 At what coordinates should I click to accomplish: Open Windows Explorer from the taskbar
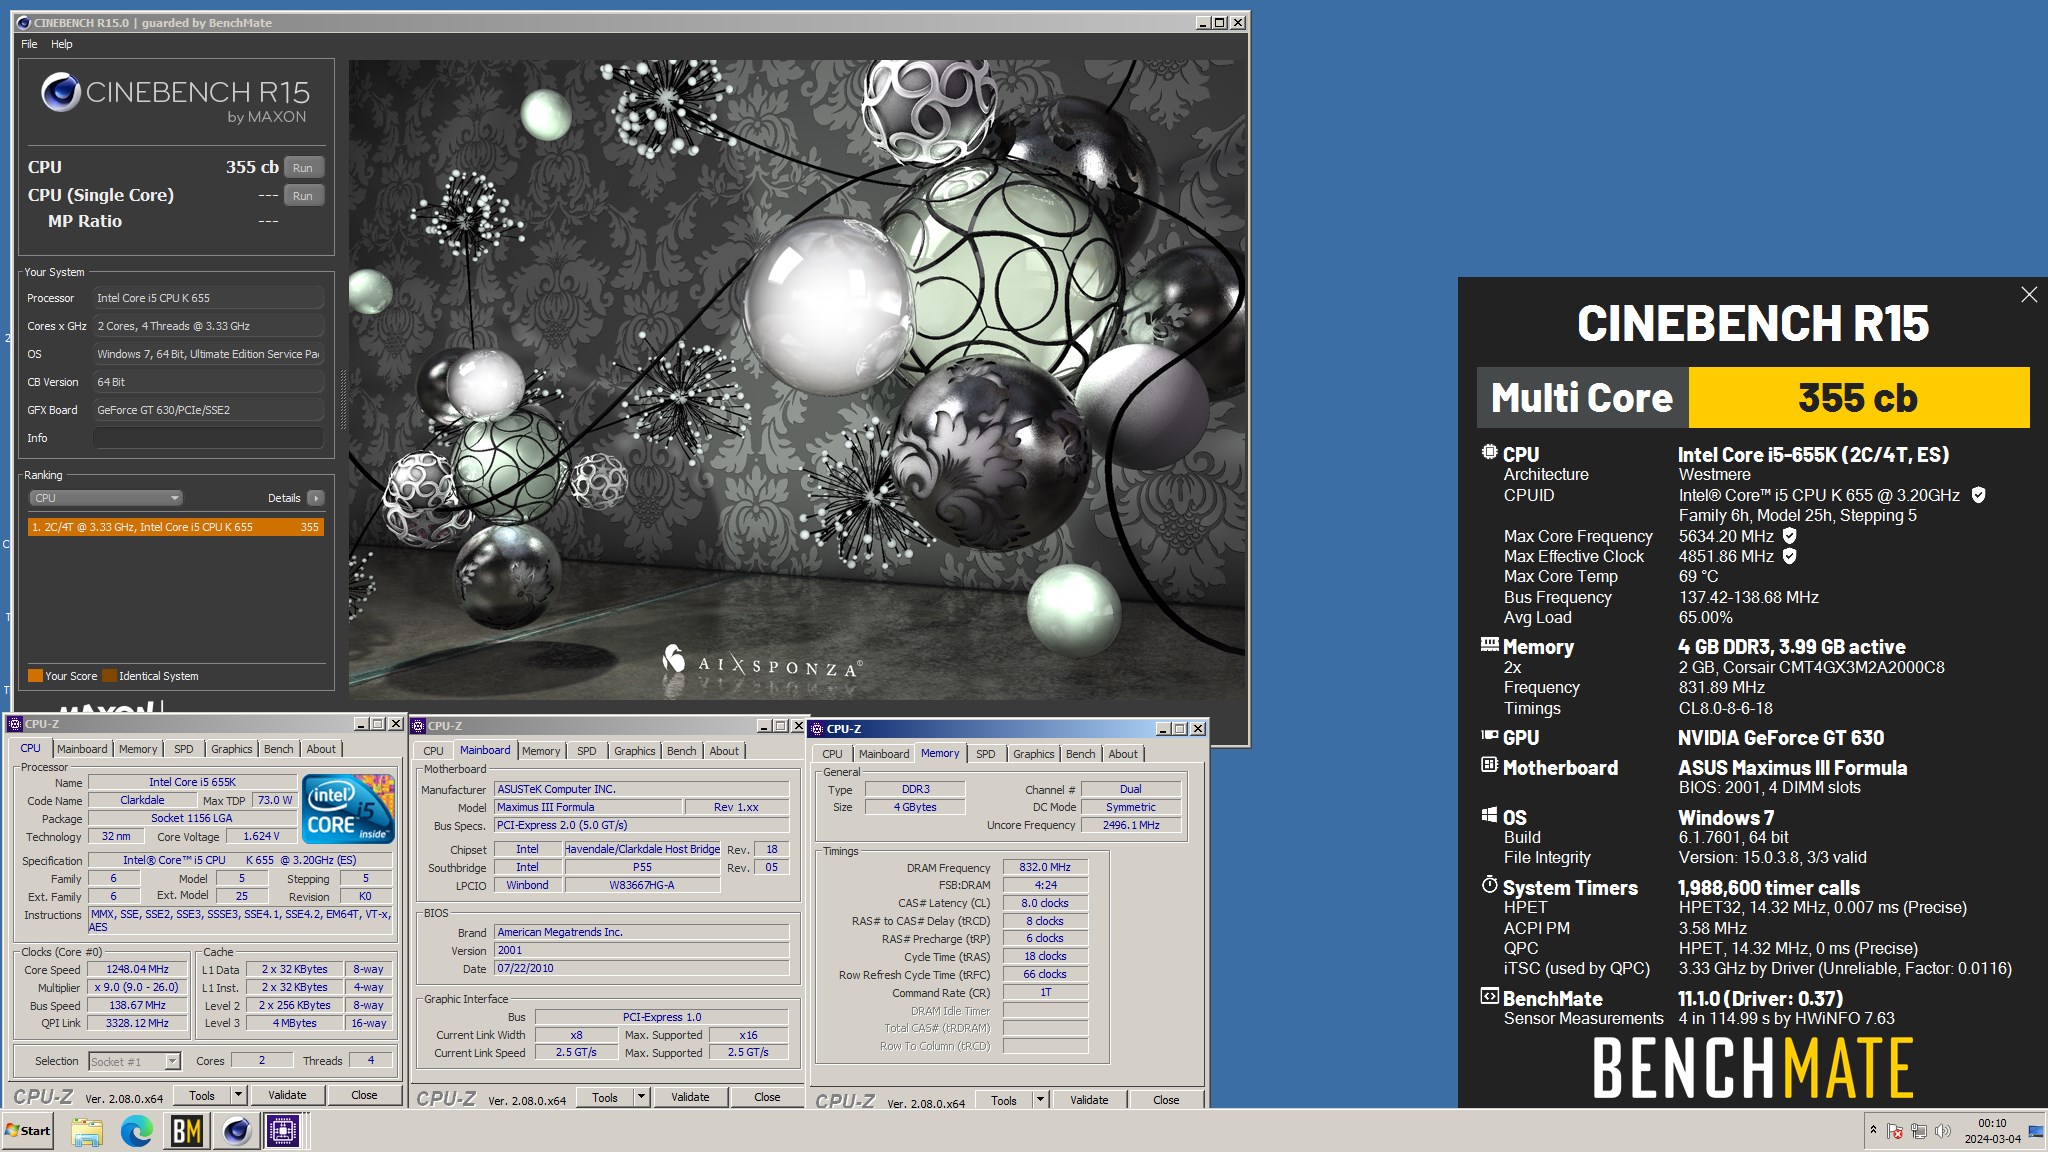pyautogui.click(x=87, y=1131)
